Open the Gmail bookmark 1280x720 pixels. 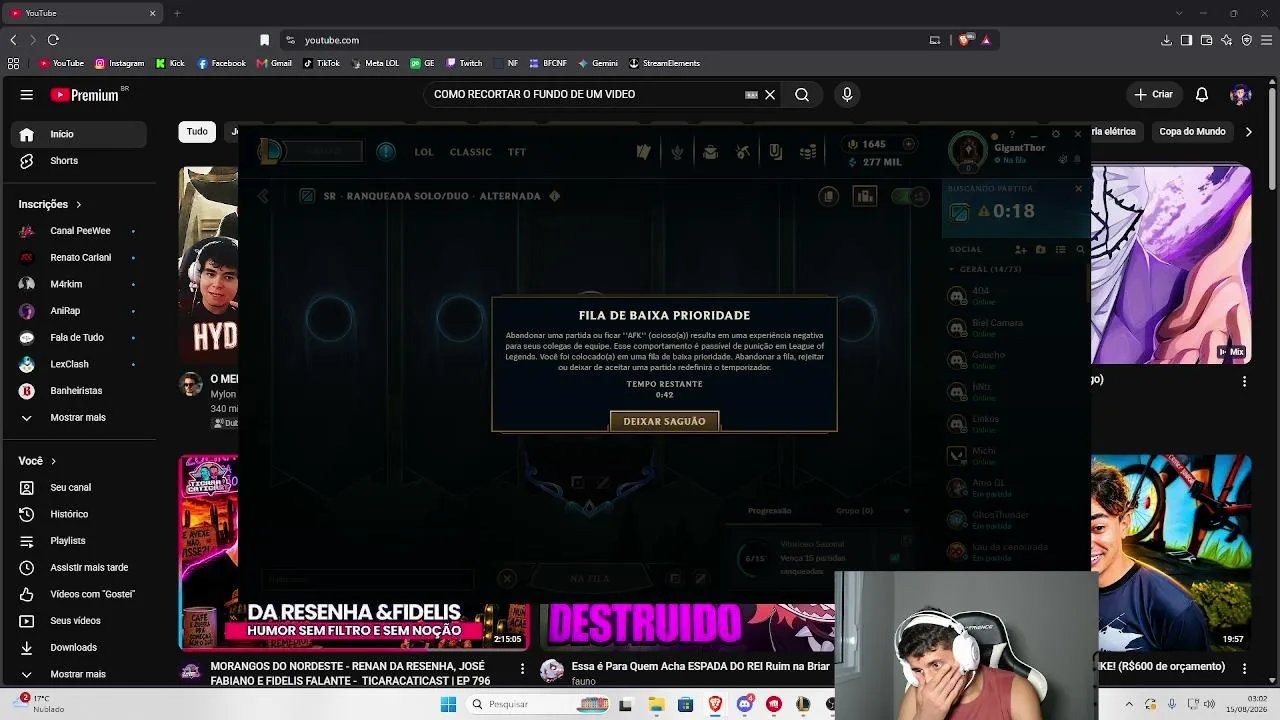point(274,63)
